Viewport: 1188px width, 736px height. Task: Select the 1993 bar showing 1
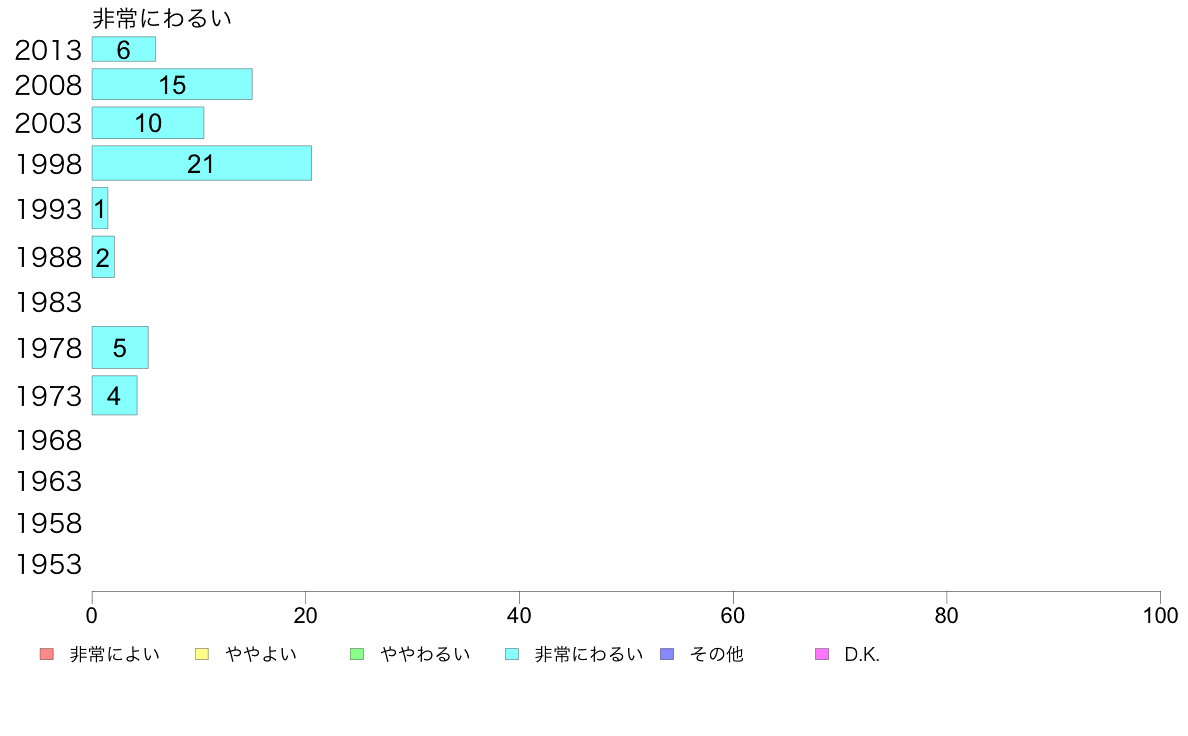(x=100, y=208)
